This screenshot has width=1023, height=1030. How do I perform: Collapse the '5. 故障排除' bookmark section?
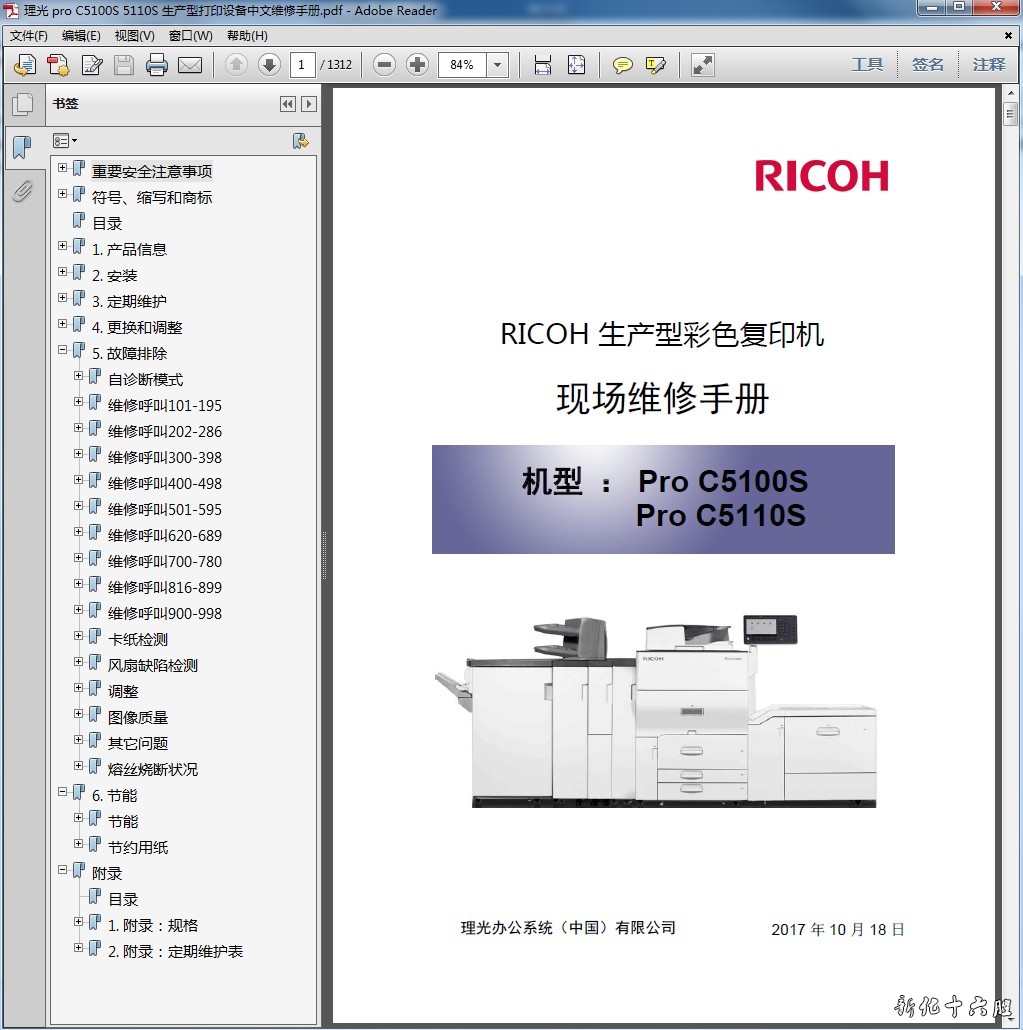point(63,350)
